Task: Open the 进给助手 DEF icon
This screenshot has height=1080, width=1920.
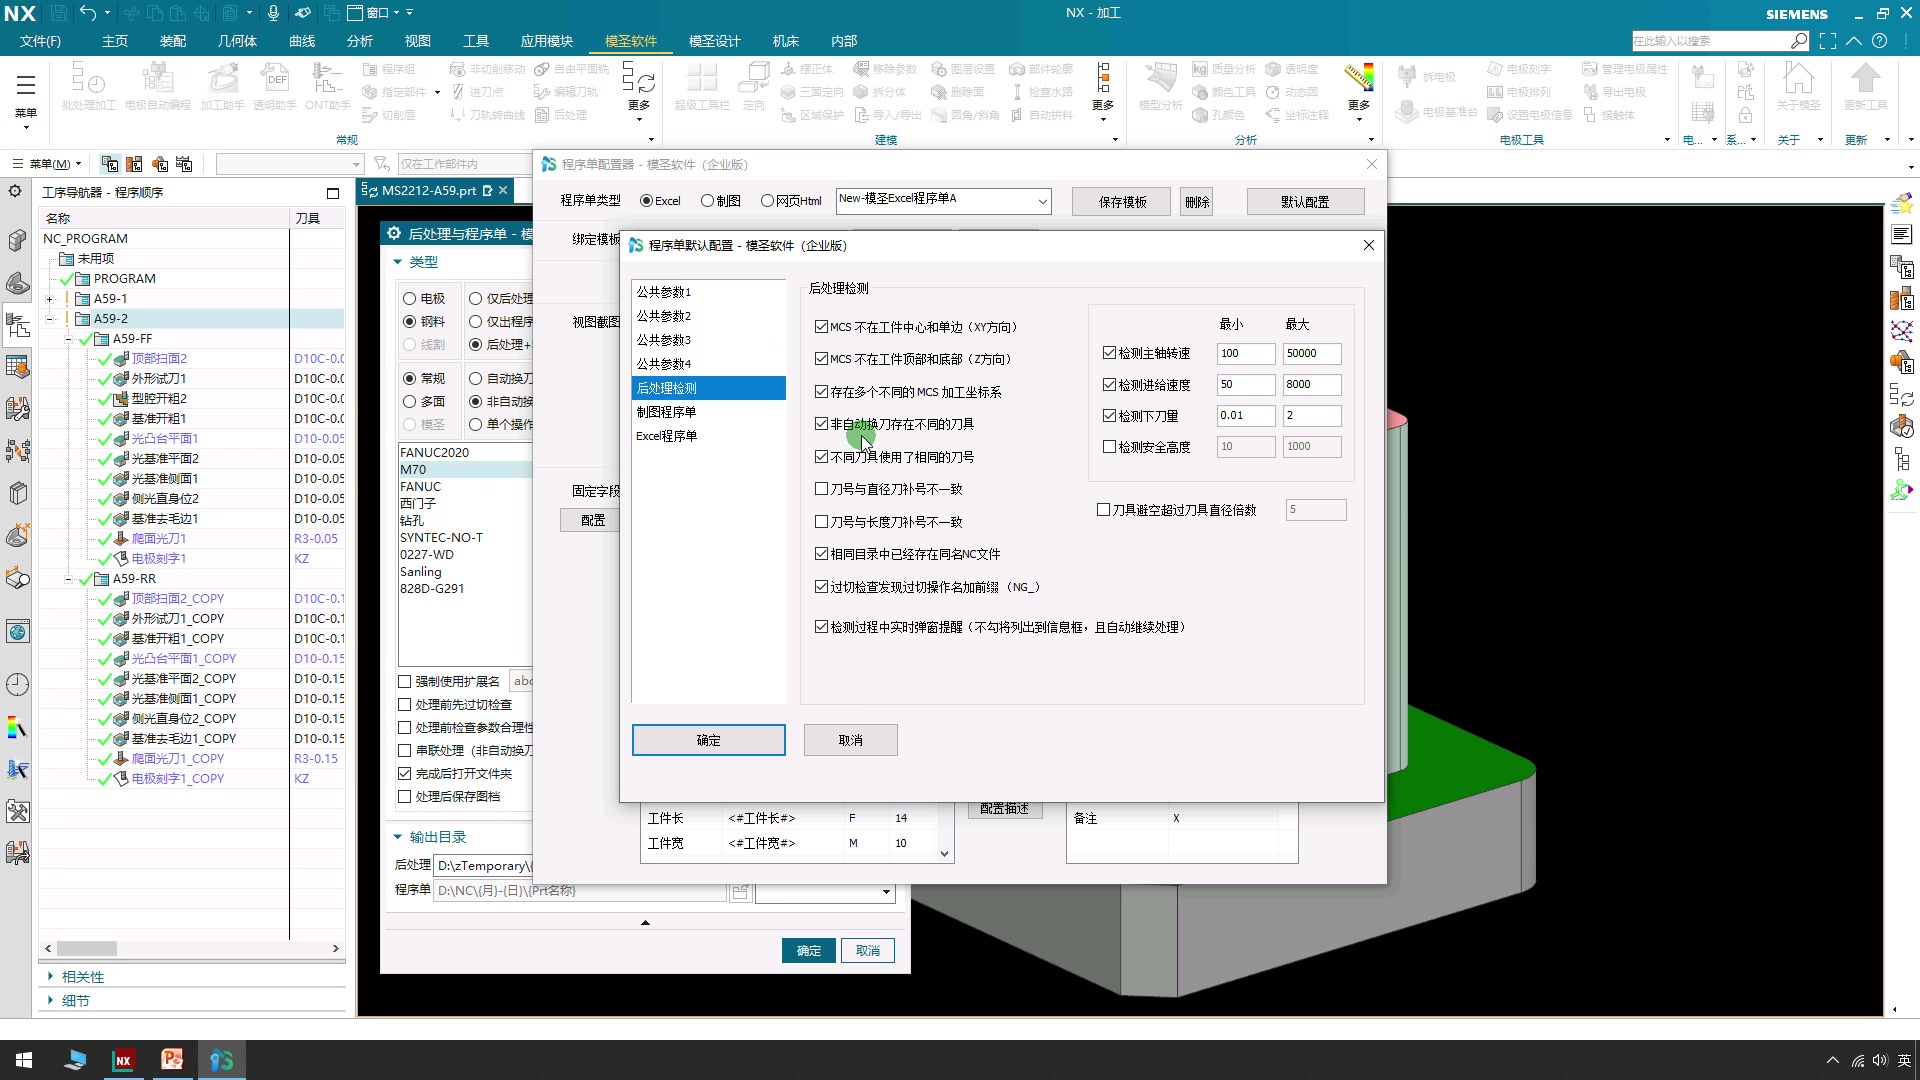Action: click(x=274, y=85)
